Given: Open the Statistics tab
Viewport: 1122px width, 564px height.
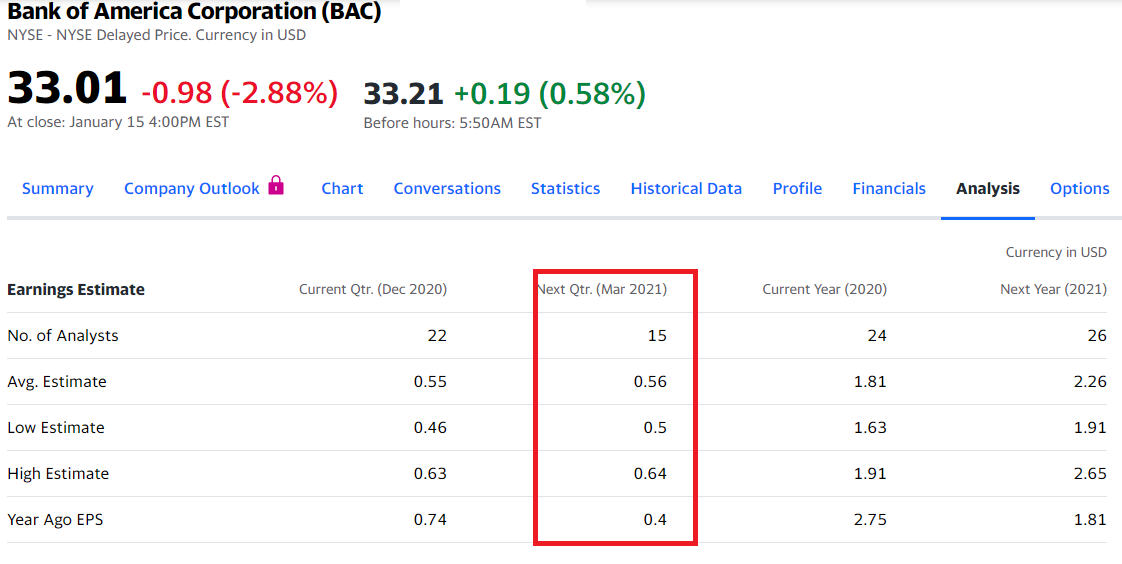Looking at the screenshot, I should [565, 188].
